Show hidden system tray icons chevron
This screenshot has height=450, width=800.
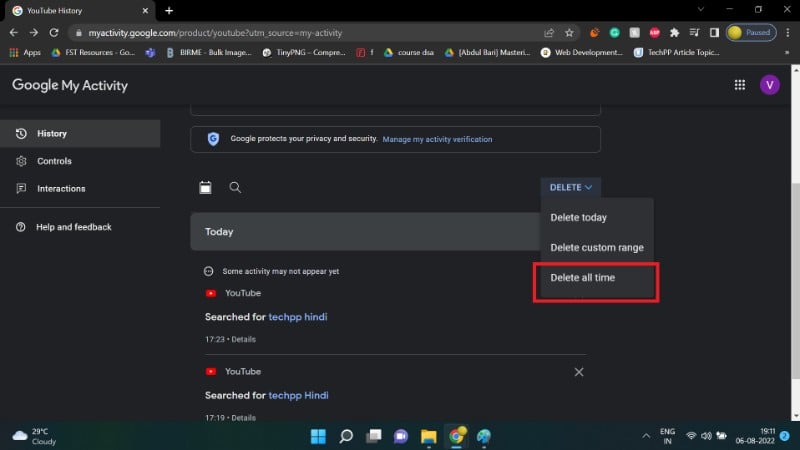coord(646,436)
